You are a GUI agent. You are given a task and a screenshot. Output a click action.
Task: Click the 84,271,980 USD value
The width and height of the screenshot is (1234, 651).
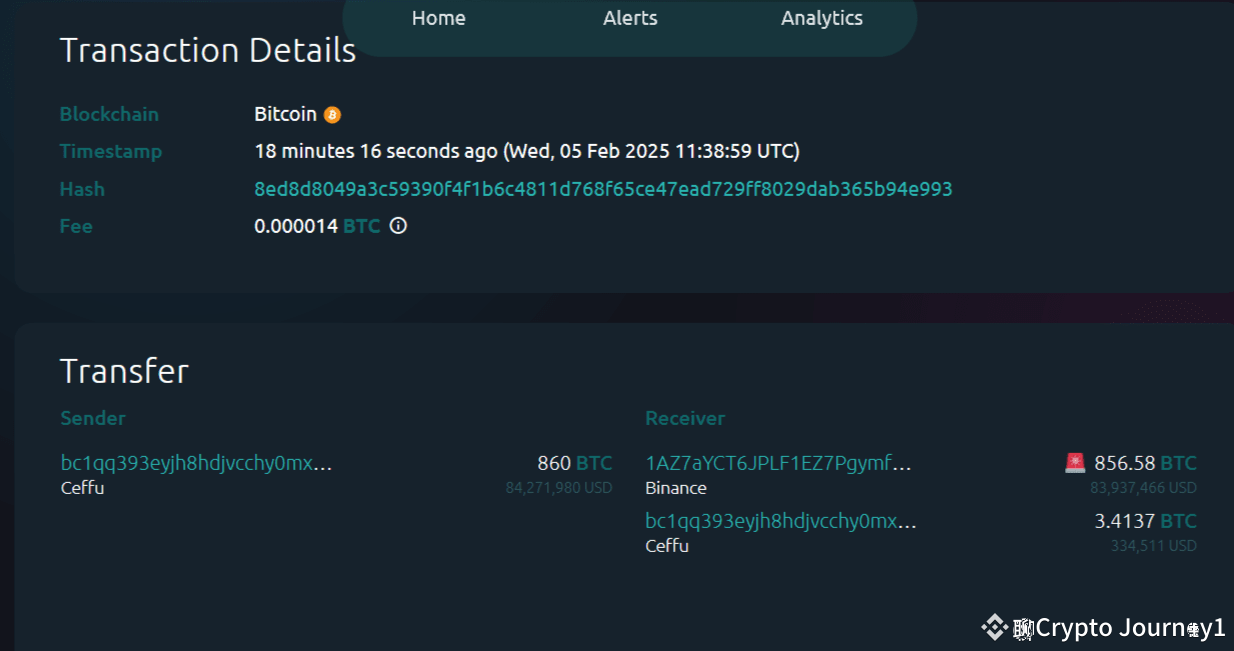point(559,487)
